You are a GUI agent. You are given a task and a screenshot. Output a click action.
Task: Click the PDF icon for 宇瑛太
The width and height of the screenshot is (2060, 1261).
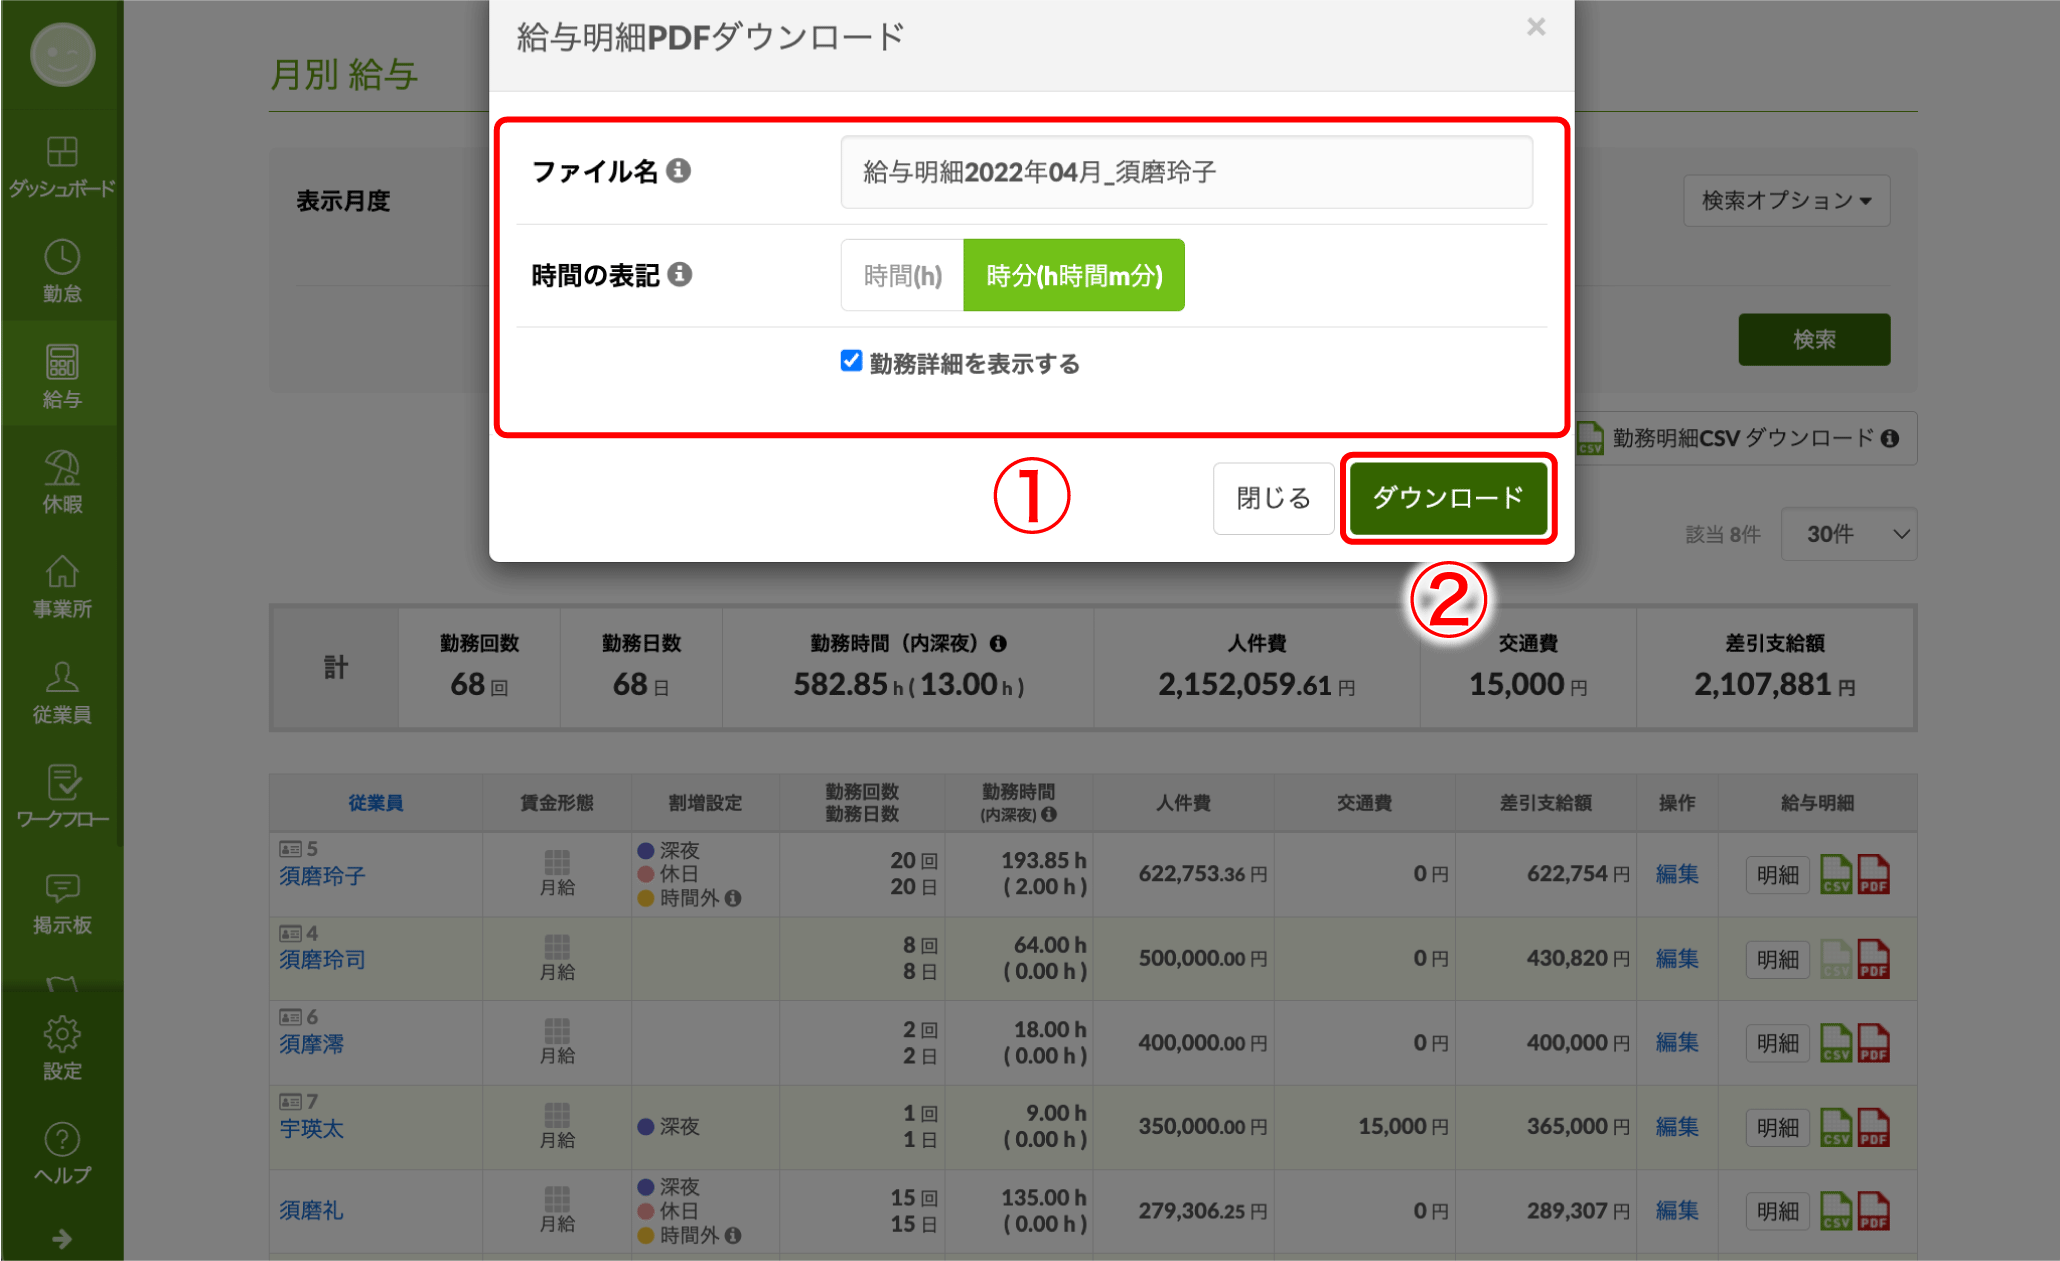click(1873, 1127)
